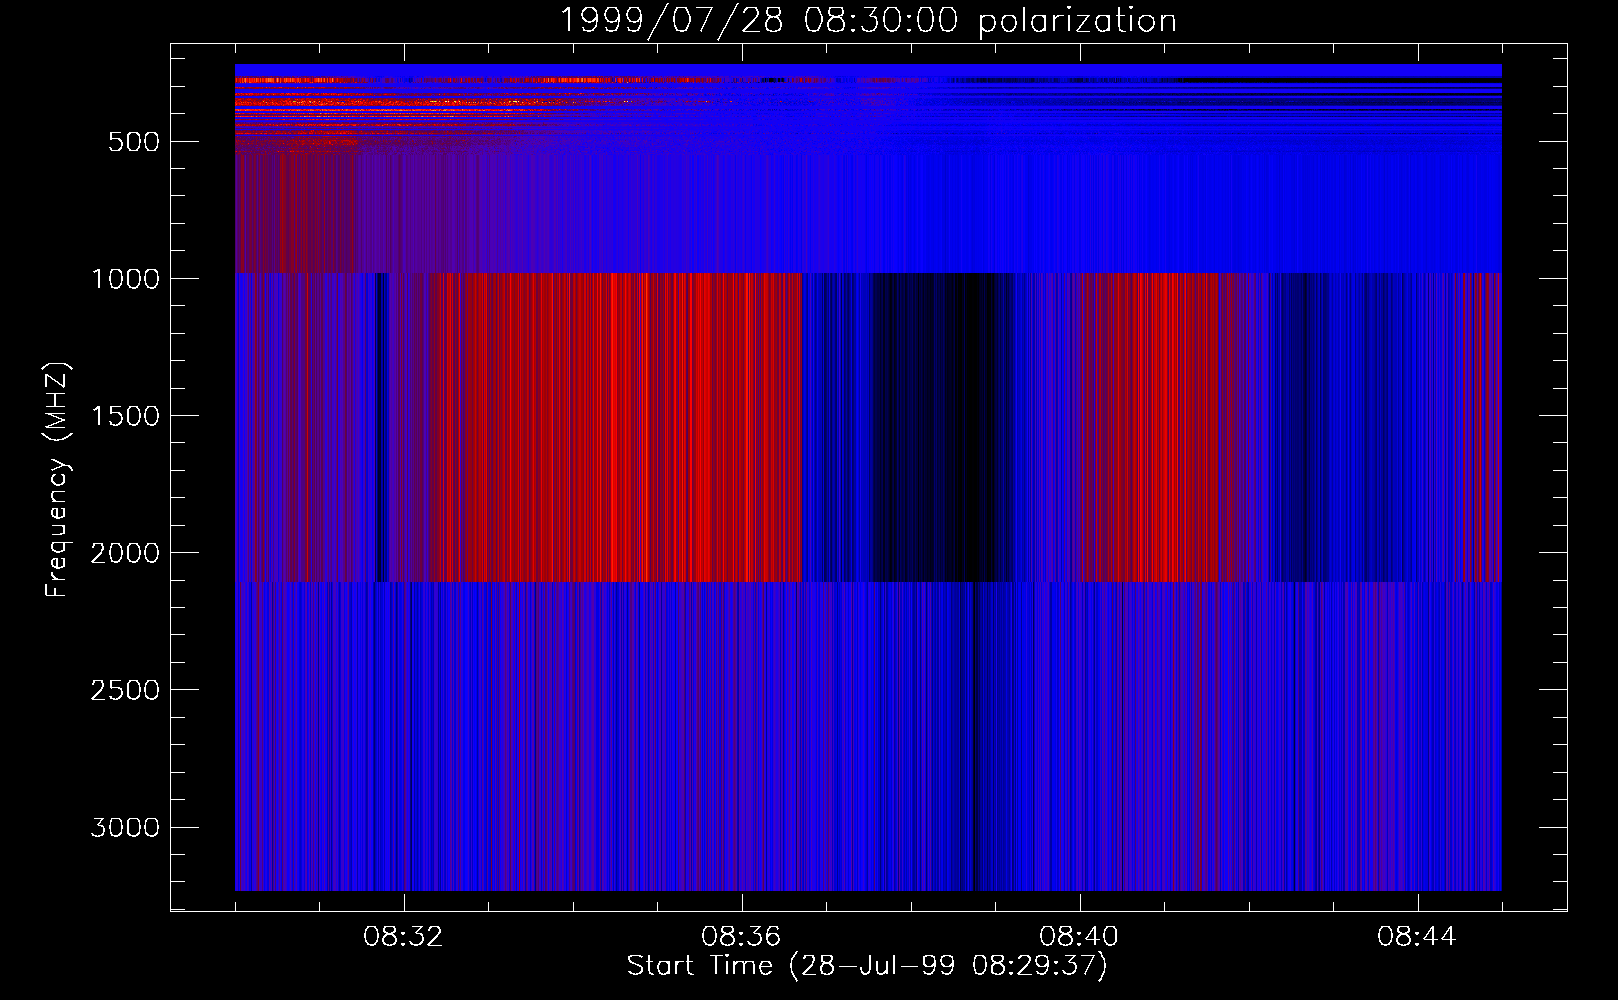Click the 1000 frequency tick label
The height and width of the screenshot is (1000, 1618).
click(125, 279)
